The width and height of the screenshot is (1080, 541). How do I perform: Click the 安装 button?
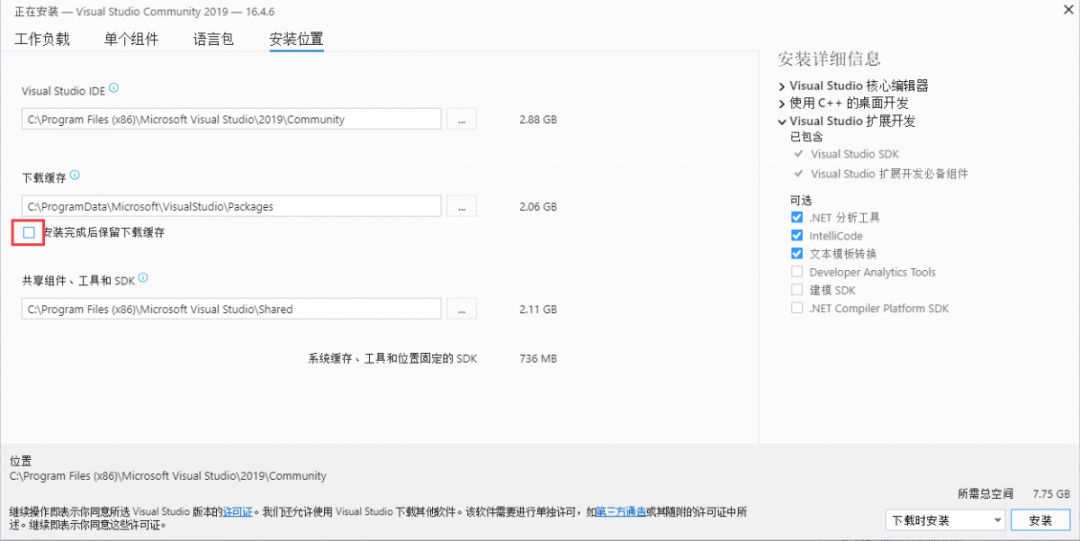1041,520
